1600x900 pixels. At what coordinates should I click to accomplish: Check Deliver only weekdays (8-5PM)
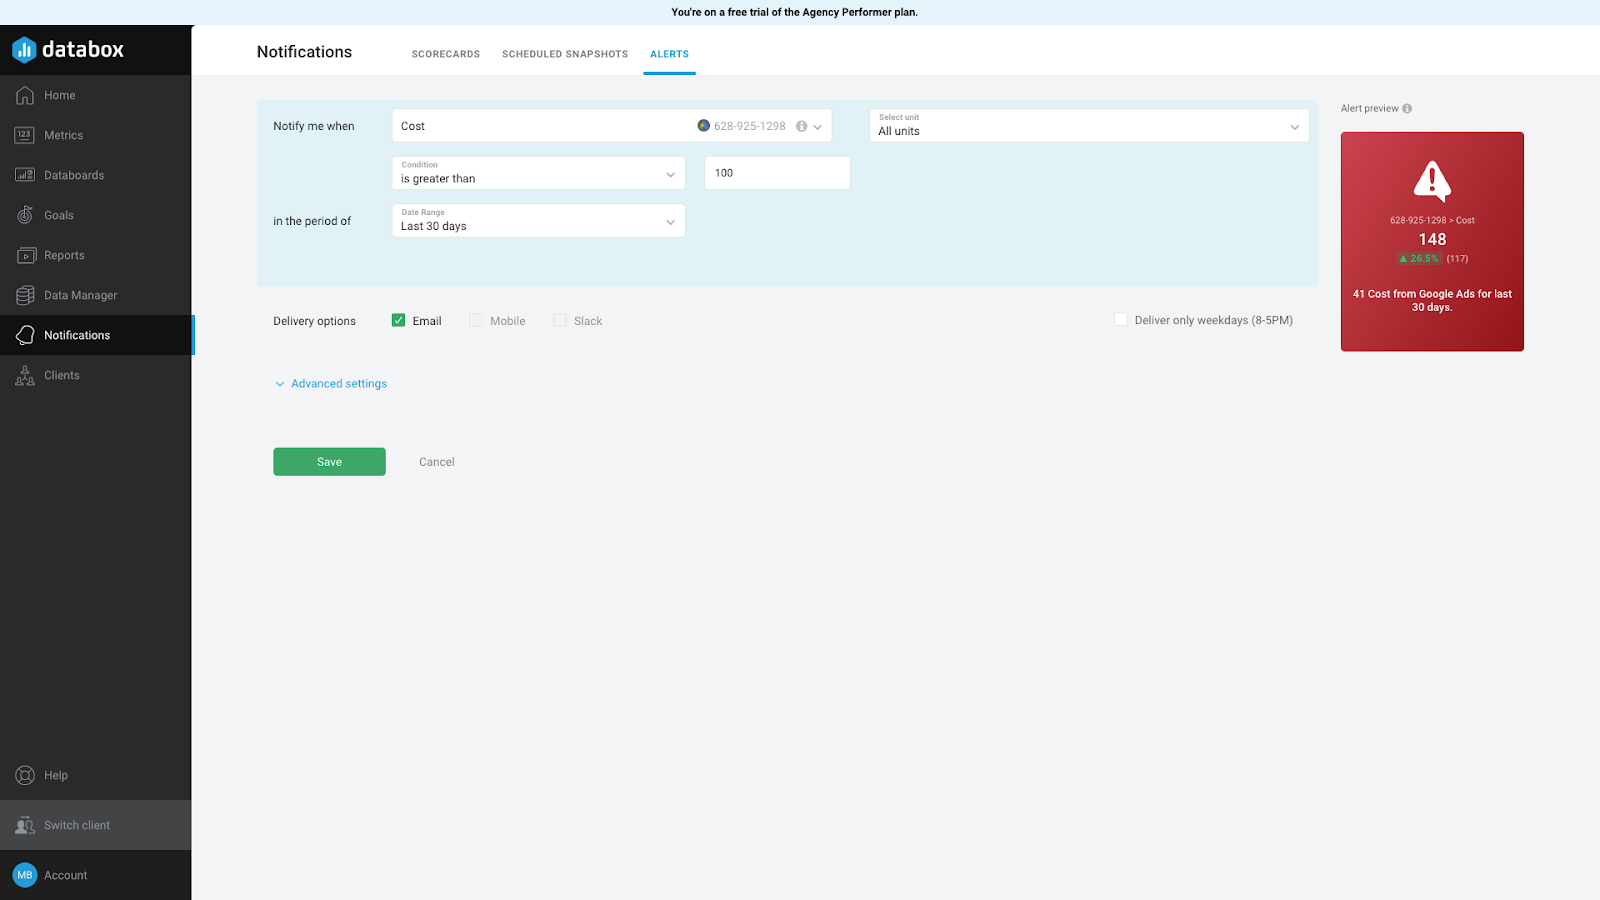[x=1121, y=320]
